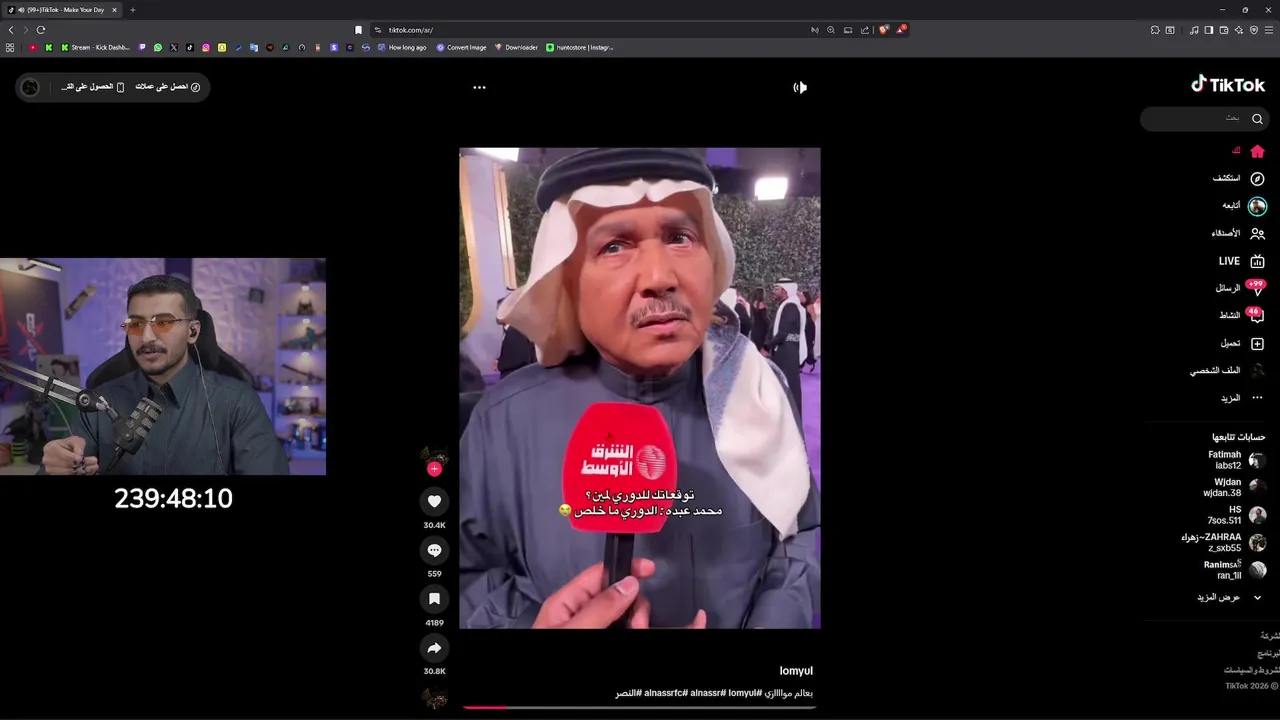
Task: Click the #alnassrfc hashtag
Action: (x=668, y=693)
